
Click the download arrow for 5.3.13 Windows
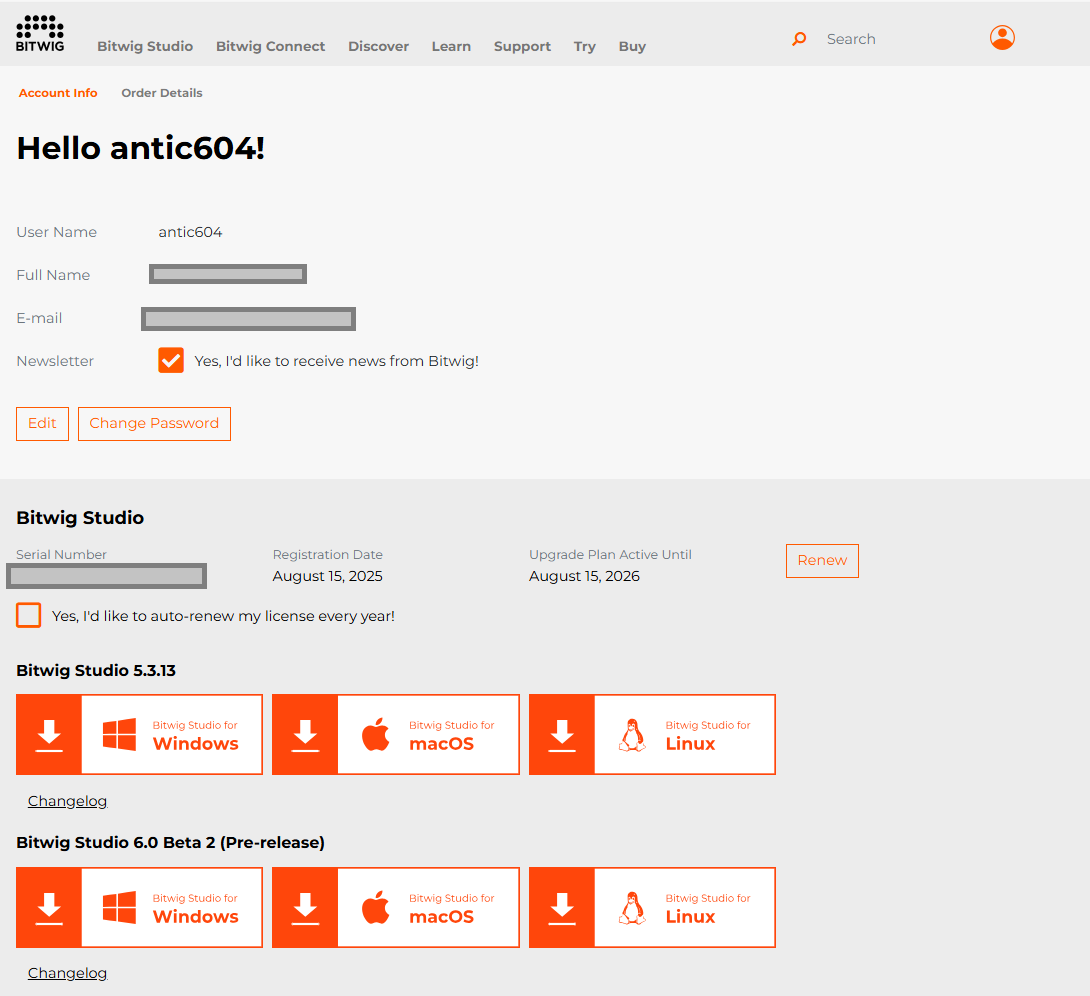click(49, 735)
